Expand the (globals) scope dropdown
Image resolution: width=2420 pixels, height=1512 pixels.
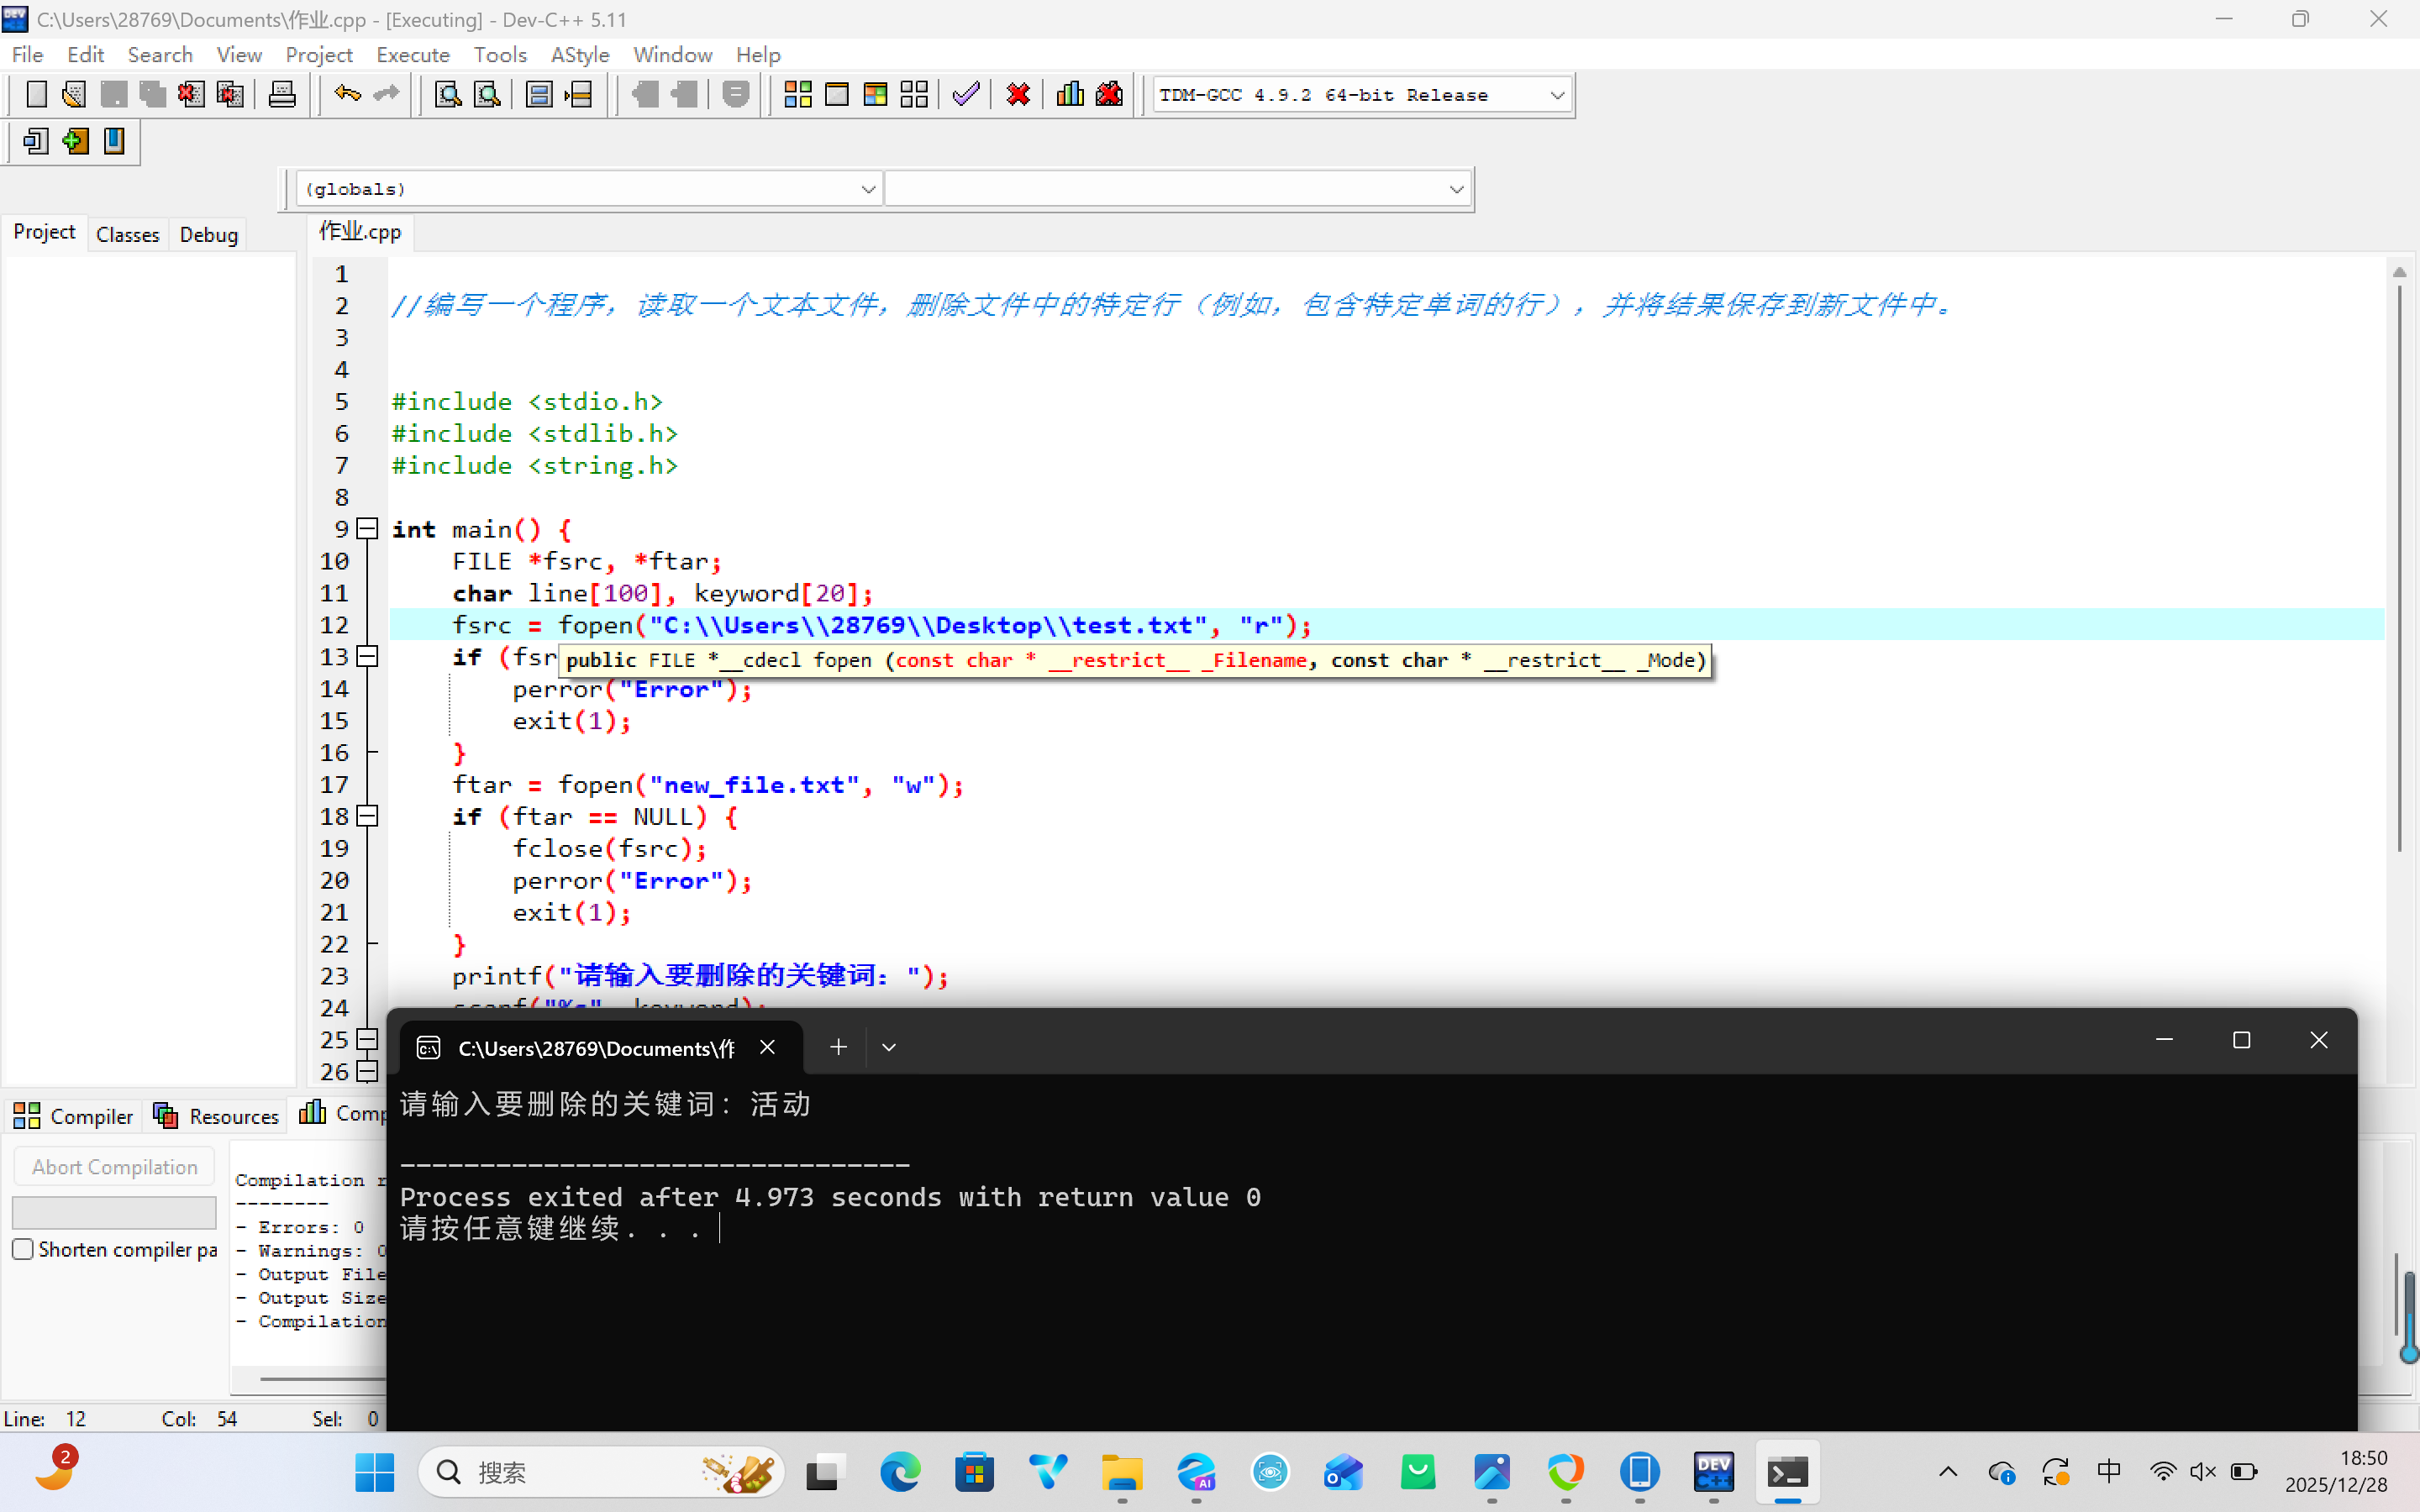click(867, 189)
